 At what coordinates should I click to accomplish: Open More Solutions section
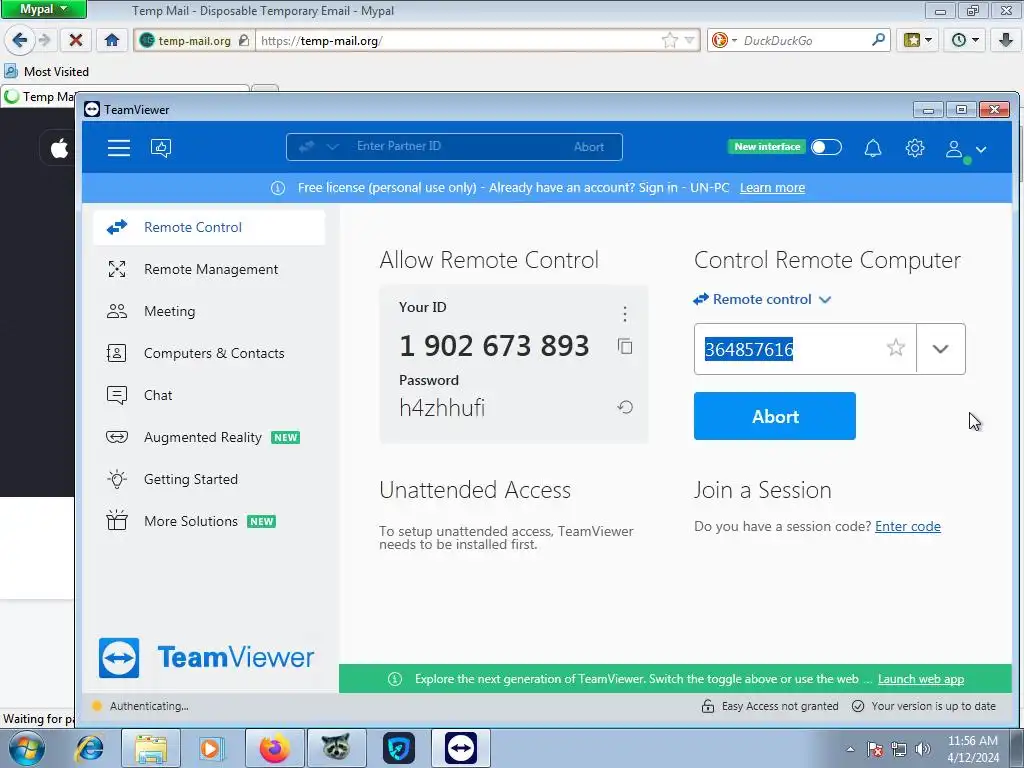pyautogui.click(x=209, y=521)
